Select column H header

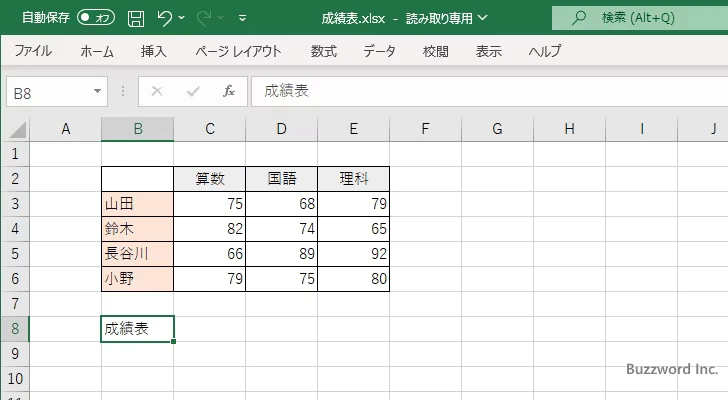(570, 129)
